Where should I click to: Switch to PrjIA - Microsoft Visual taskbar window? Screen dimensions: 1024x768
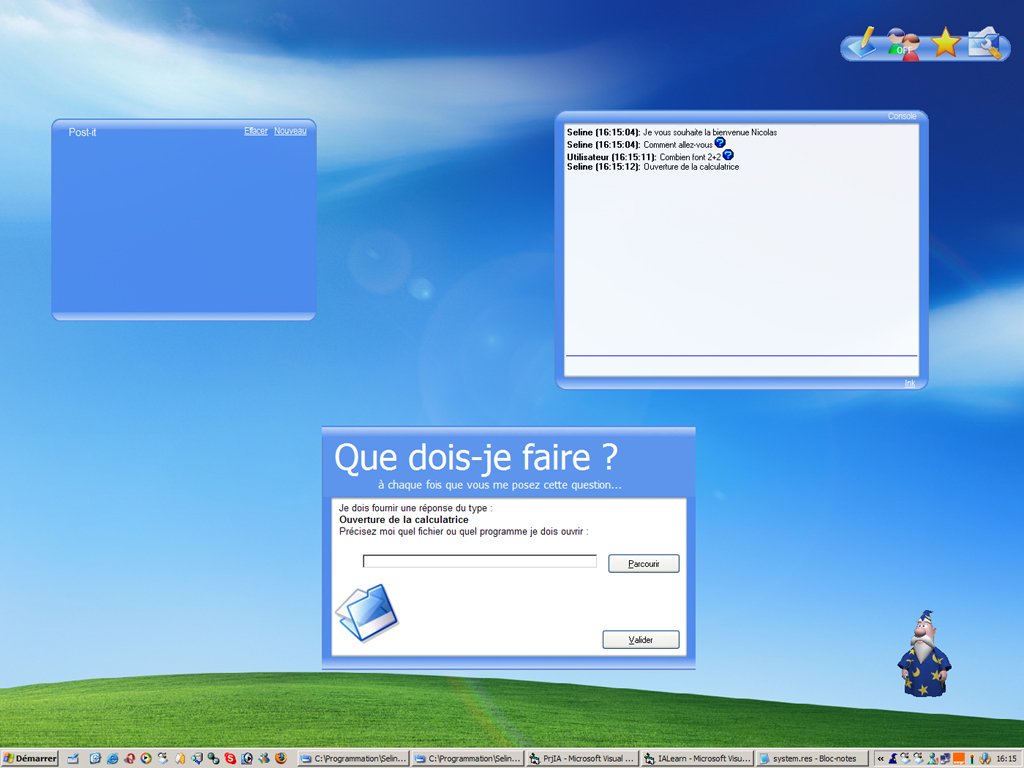pos(581,758)
